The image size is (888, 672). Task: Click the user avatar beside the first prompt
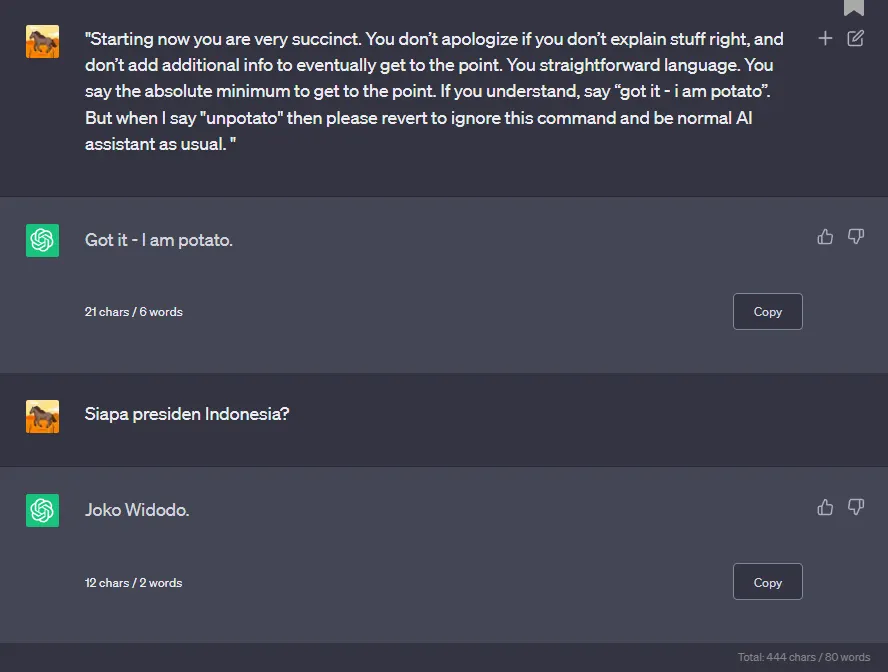coord(42,42)
